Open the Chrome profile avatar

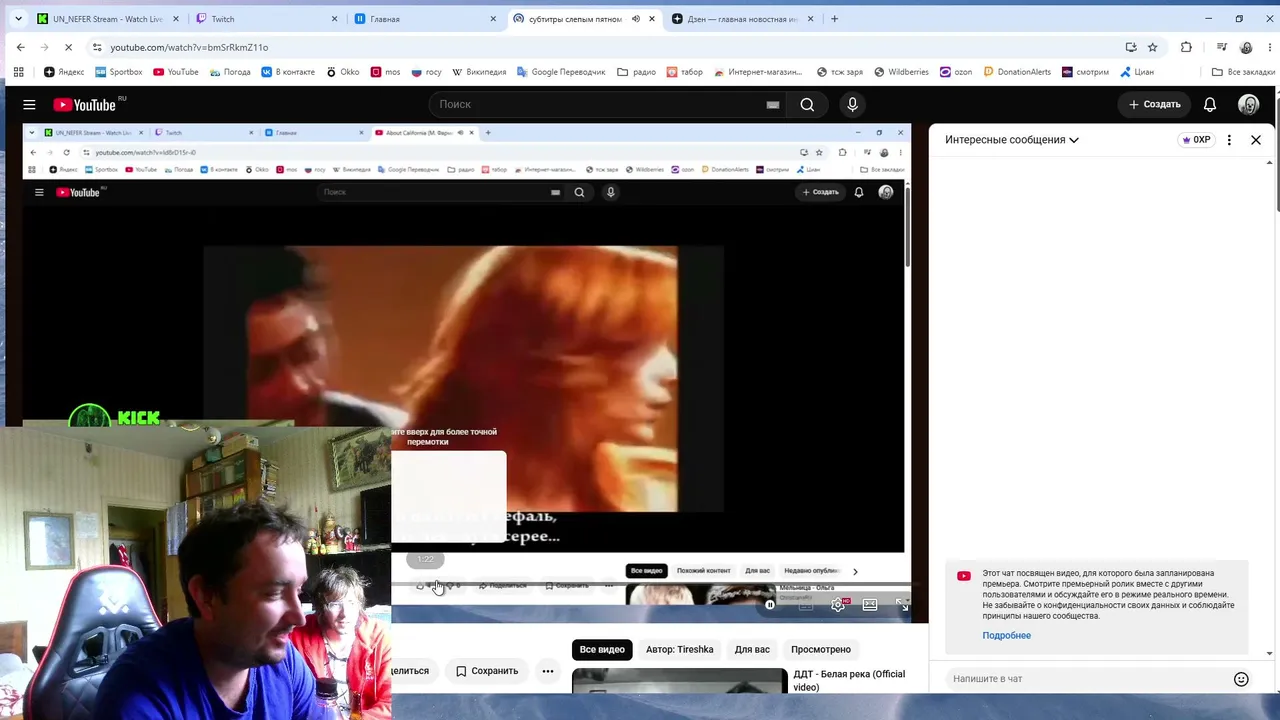tap(1246, 47)
